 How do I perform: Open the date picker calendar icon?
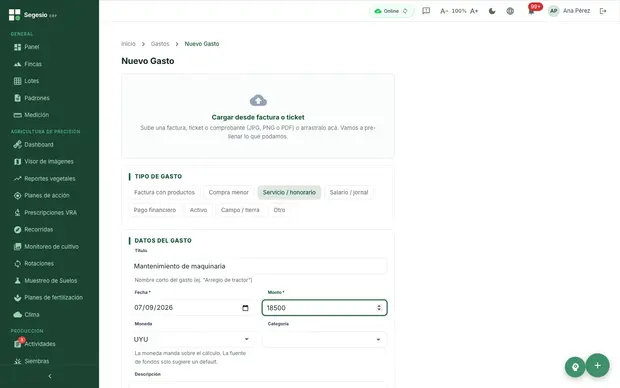(x=245, y=308)
